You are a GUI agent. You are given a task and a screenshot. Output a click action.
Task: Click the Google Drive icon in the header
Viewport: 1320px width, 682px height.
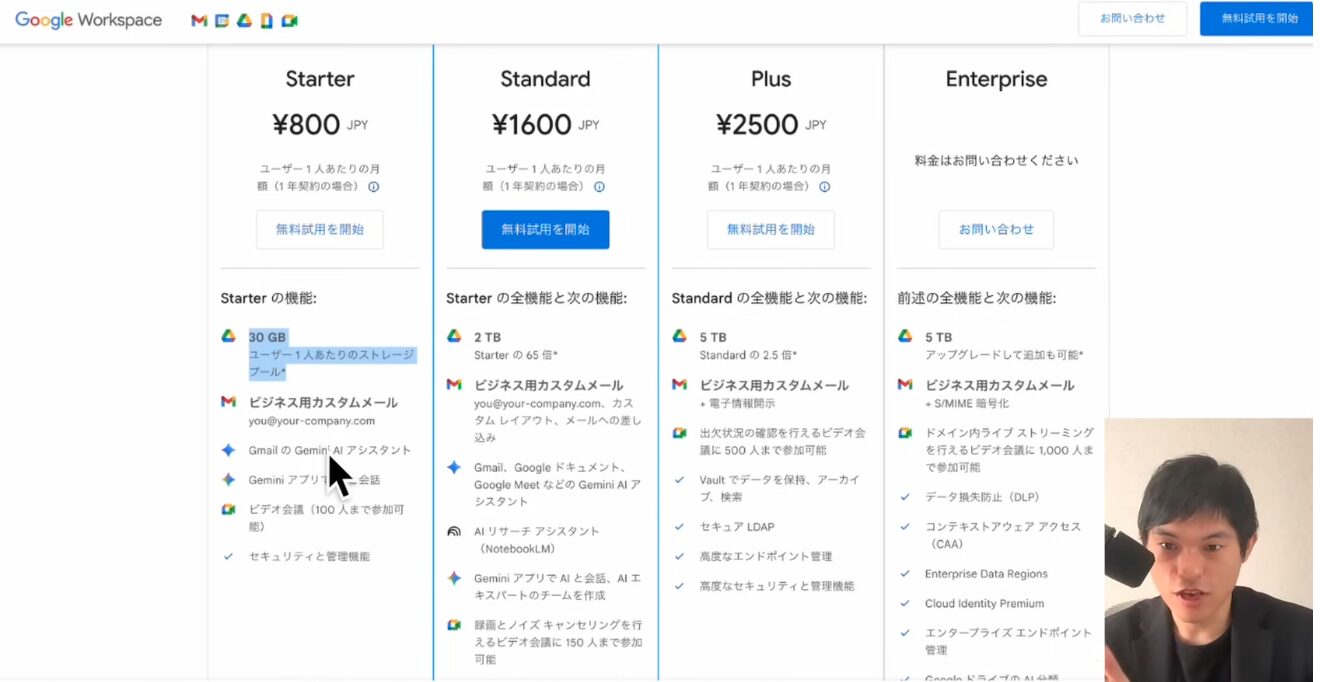[244, 20]
